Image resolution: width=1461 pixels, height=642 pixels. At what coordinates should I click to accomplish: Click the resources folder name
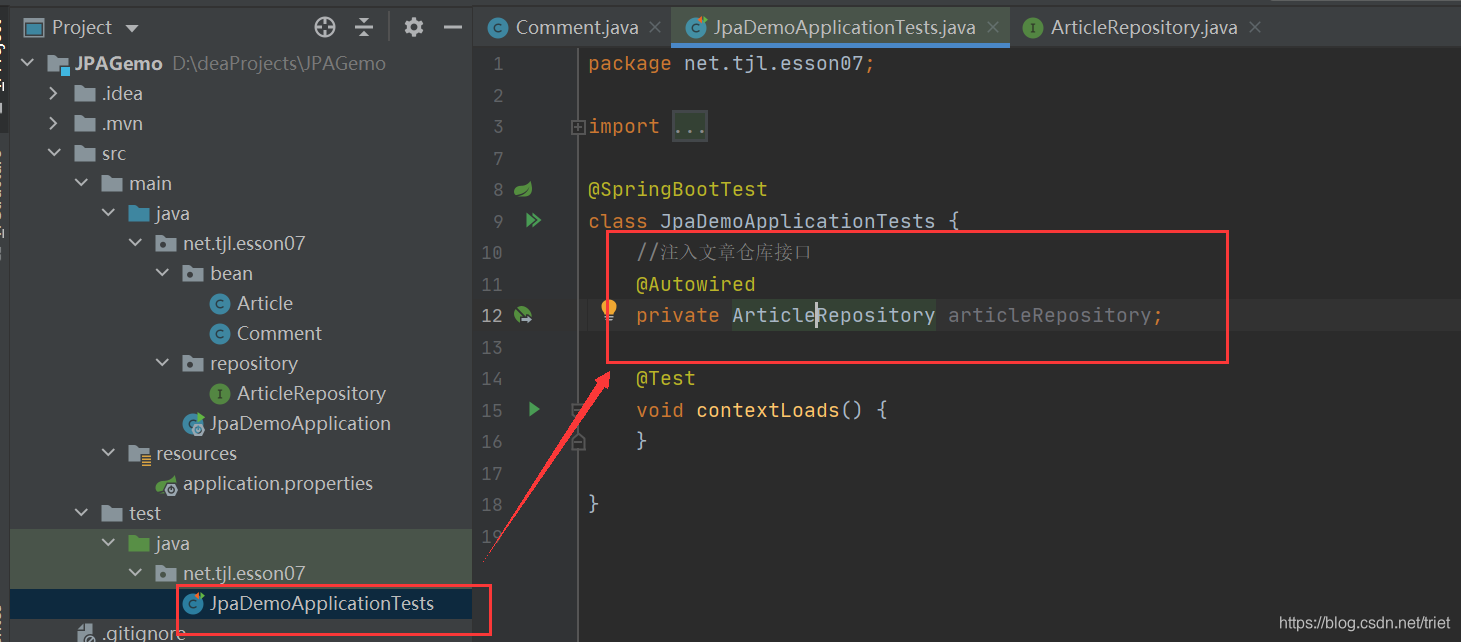[196, 453]
